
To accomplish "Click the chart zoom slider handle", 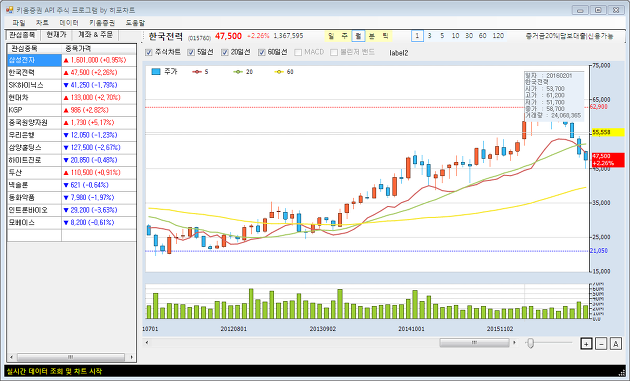I will (530, 343).
